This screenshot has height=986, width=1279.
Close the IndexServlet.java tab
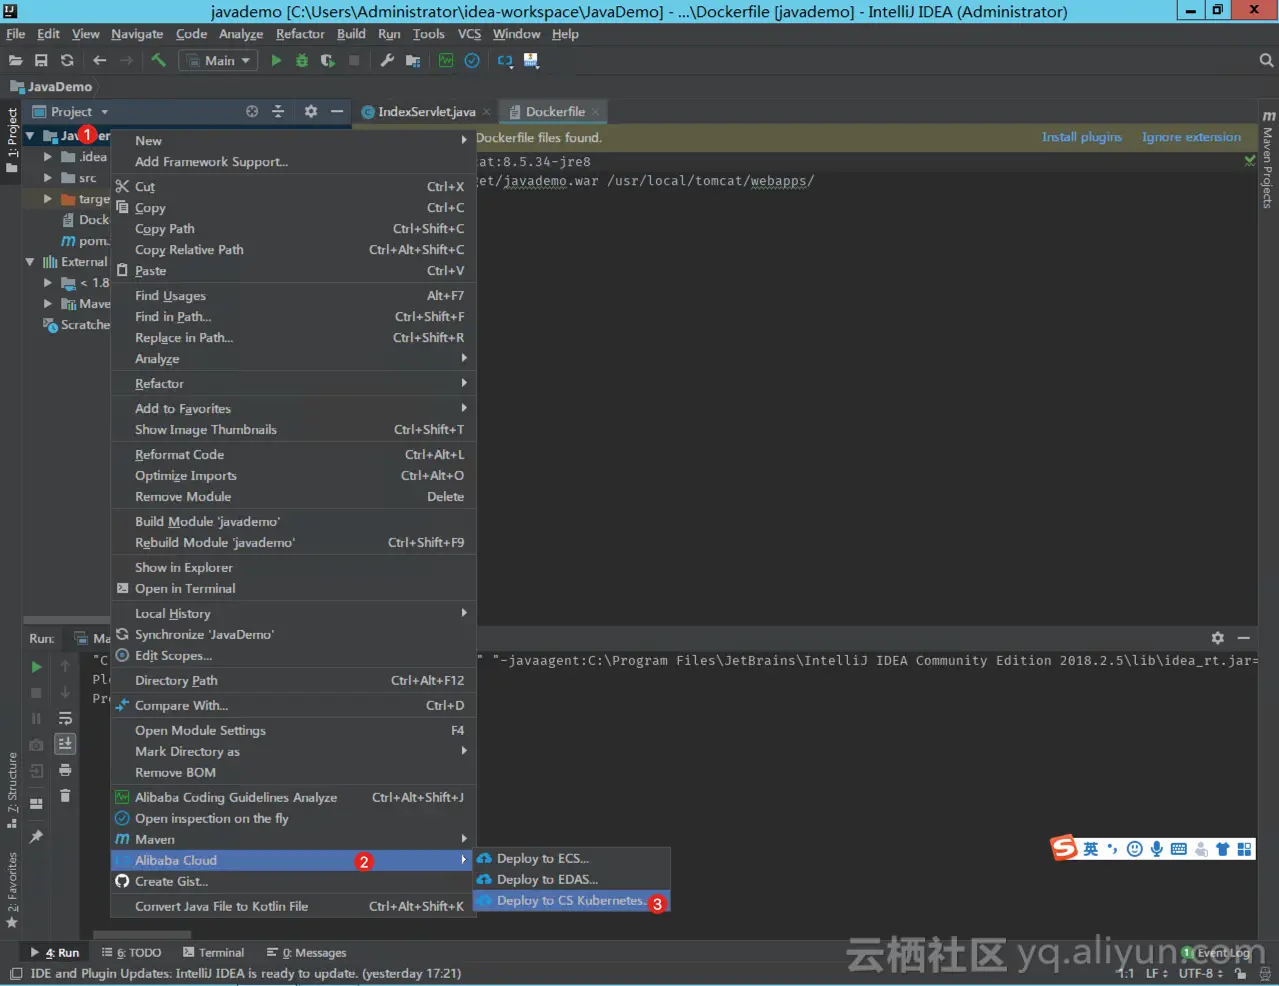487,112
